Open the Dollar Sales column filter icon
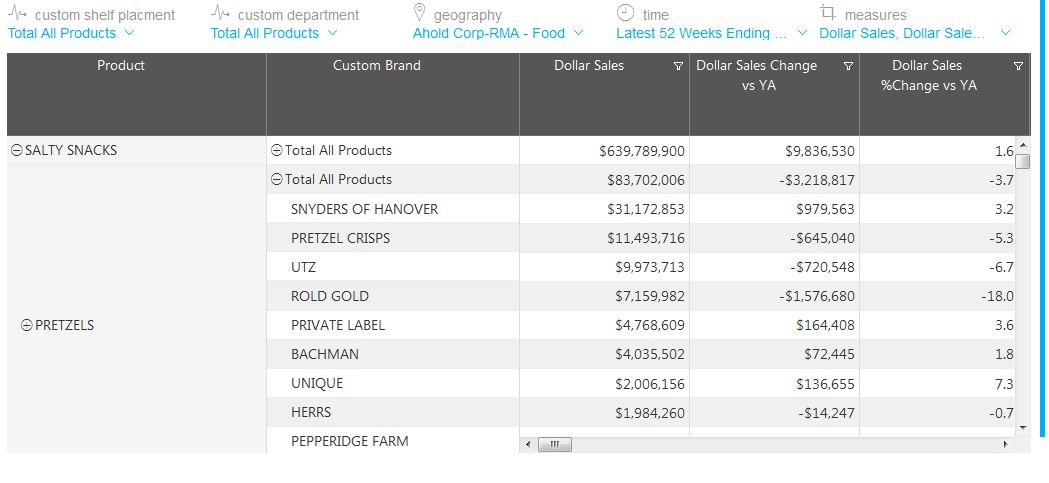The width and height of the screenshot is (1049, 483). coord(679,66)
